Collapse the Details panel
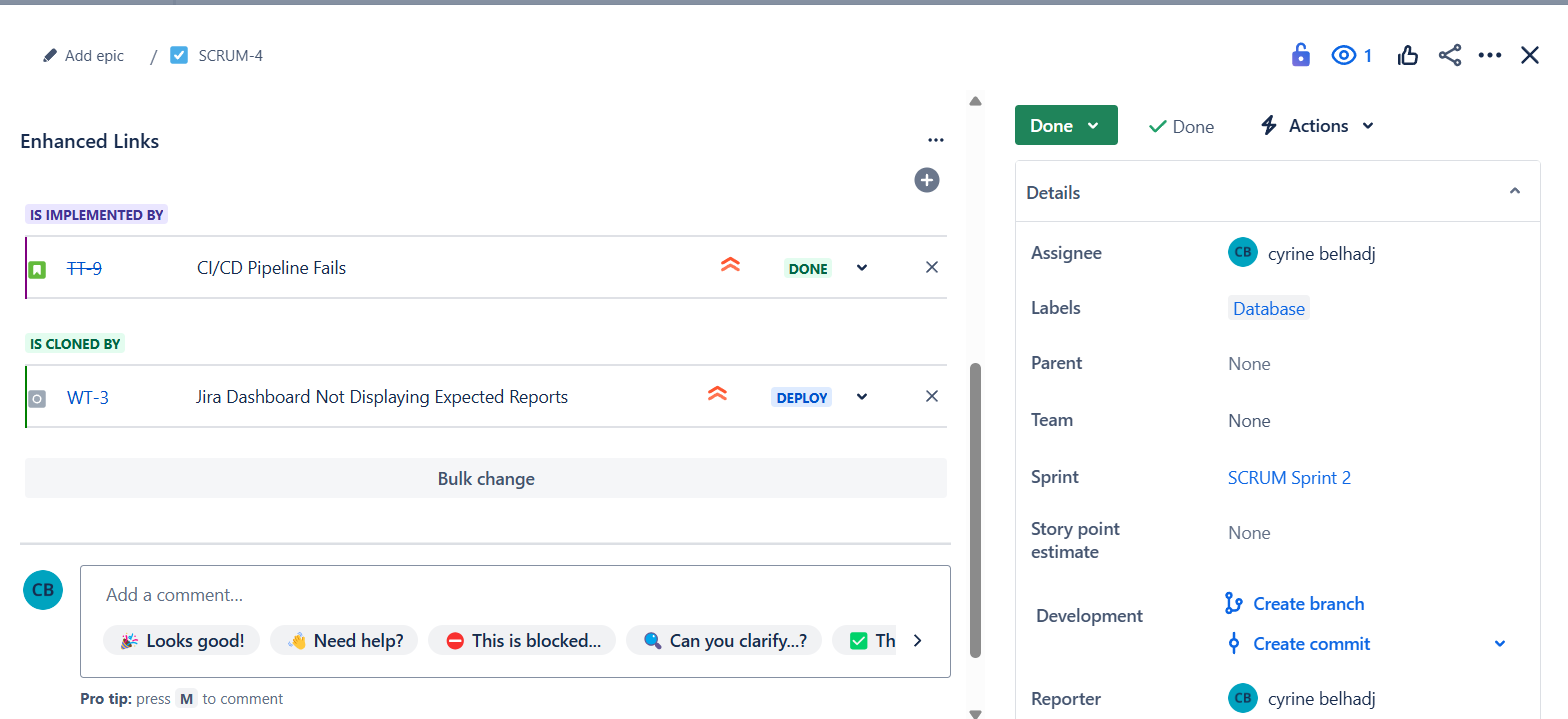 pos(1514,191)
